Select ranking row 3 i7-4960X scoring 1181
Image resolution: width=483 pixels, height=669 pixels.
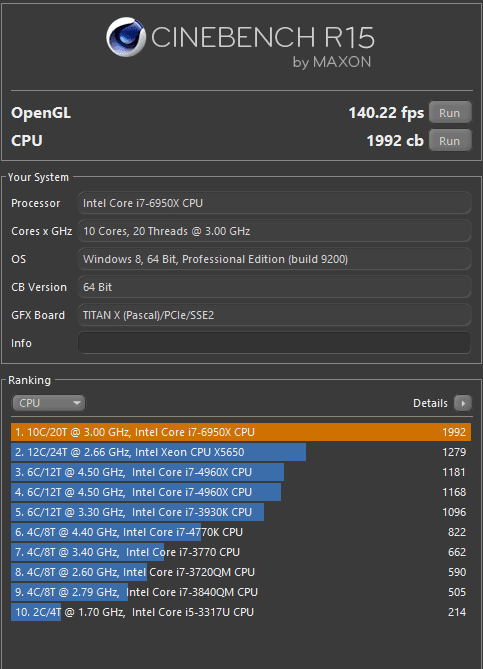(x=241, y=472)
